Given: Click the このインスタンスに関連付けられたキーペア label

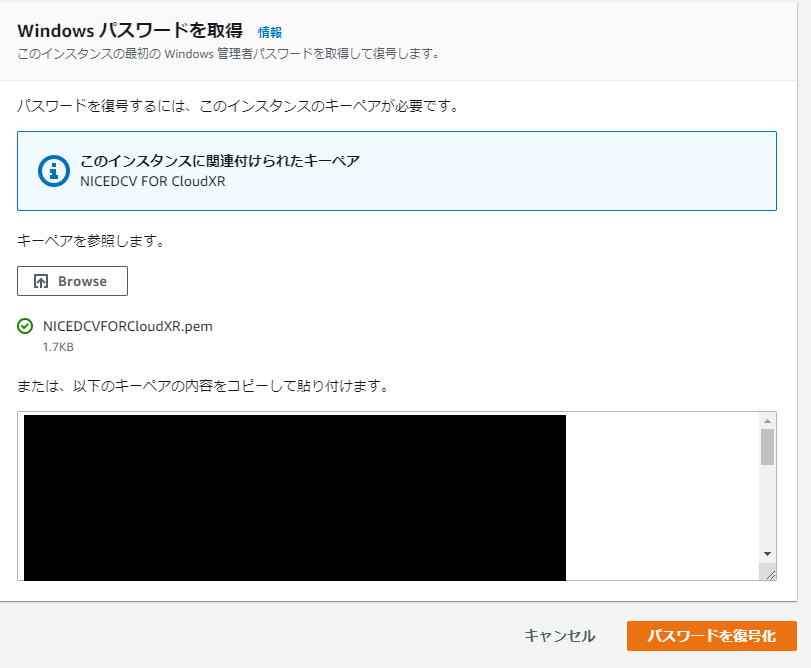Looking at the screenshot, I should (220, 161).
